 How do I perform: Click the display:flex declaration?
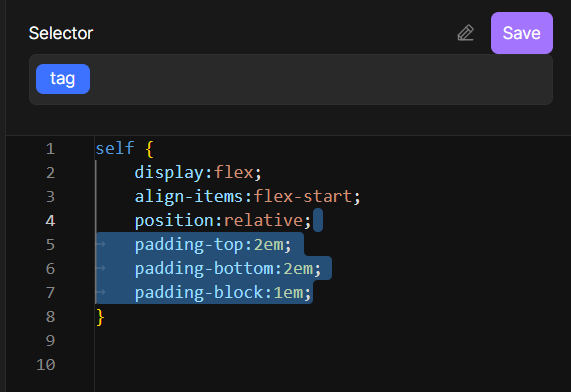(198, 172)
